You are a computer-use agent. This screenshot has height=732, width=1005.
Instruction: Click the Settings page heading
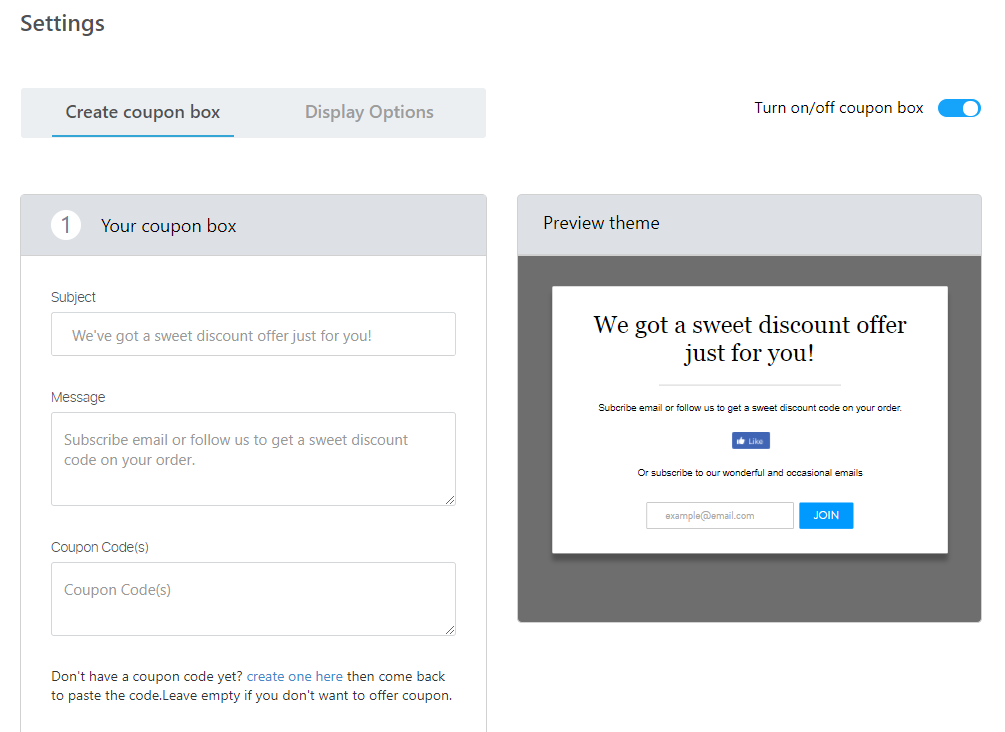click(62, 23)
